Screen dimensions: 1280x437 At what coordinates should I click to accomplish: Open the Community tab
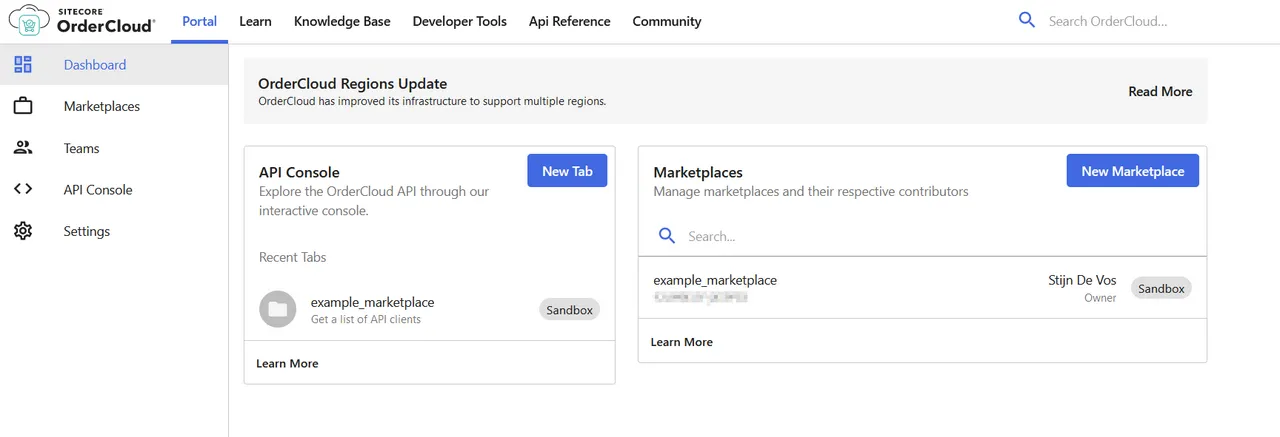pyautogui.click(x=667, y=21)
